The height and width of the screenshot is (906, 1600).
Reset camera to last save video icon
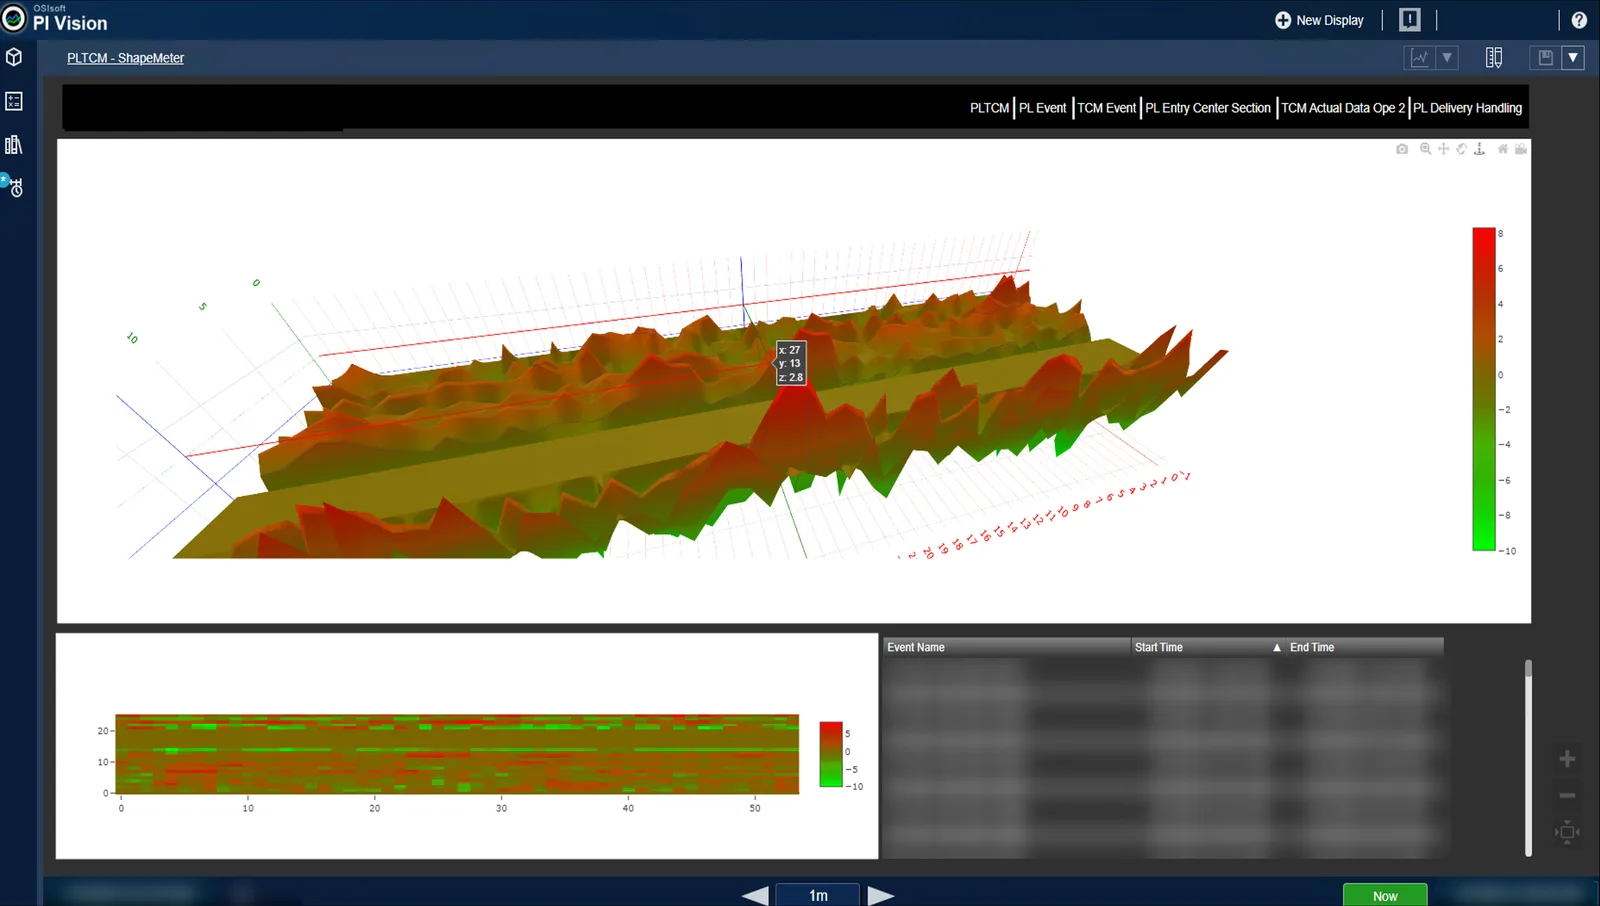pyautogui.click(x=1521, y=149)
